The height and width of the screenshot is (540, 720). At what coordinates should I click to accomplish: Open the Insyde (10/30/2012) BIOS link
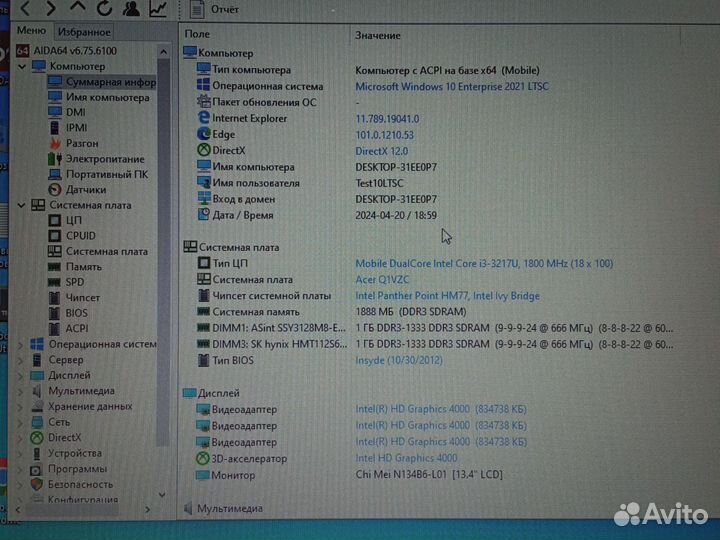(399, 360)
